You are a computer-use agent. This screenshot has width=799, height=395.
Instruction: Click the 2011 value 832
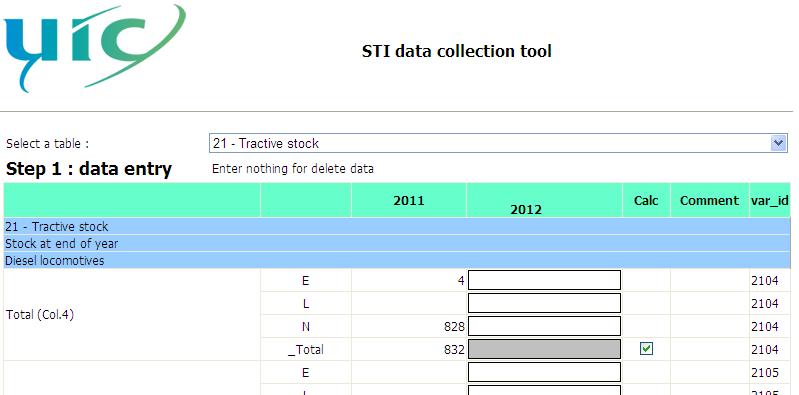click(x=454, y=350)
